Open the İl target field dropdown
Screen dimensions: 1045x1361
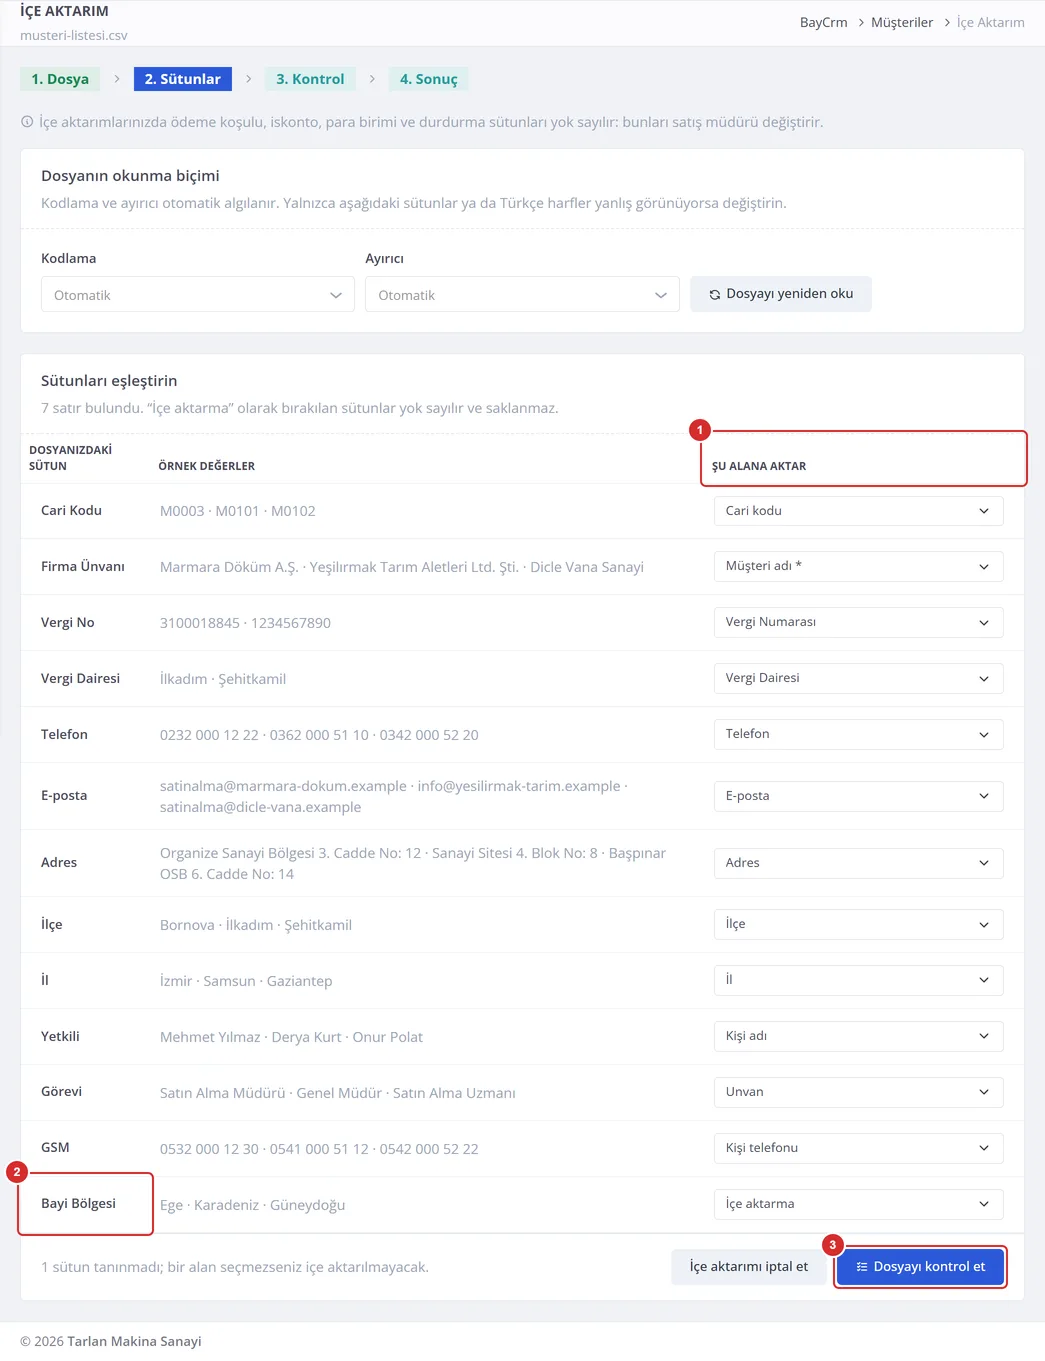pos(858,981)
